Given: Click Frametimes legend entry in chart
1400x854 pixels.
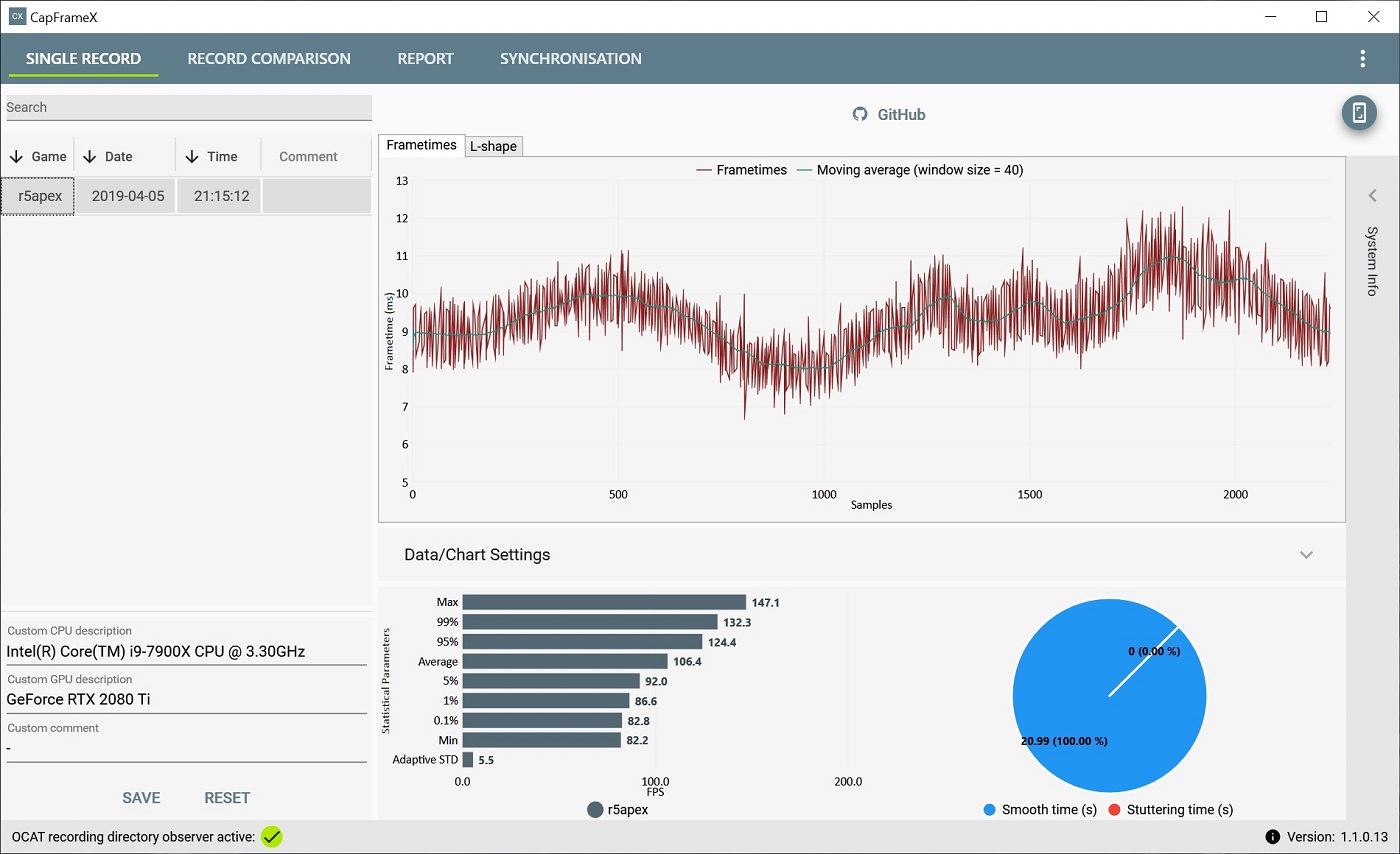Looking at the screenshot, I should click(x=741, y=170).
